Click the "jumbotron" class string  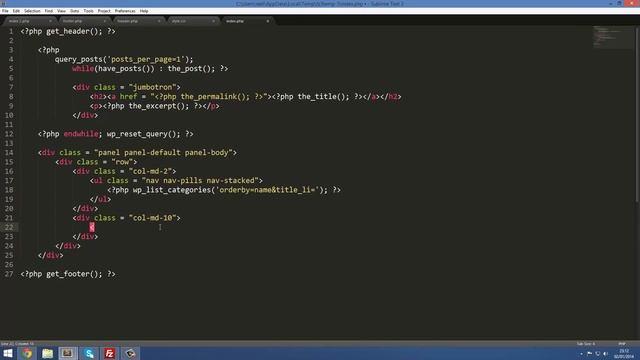[152, 87]
